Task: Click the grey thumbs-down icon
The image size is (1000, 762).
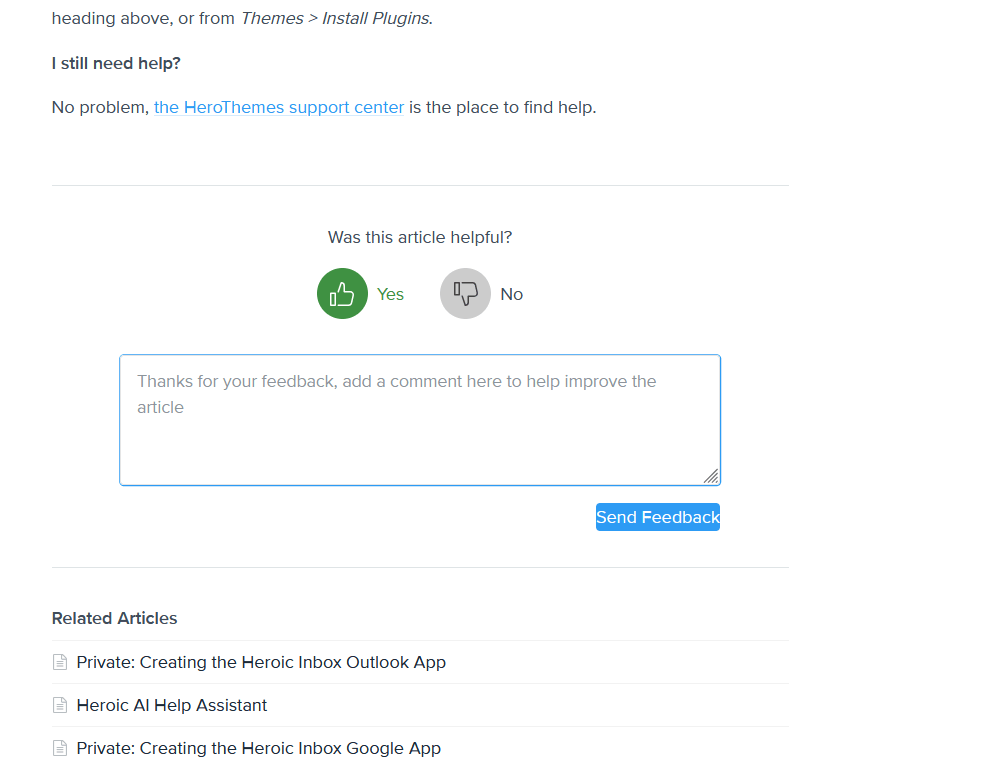Action: coord(465,294)
